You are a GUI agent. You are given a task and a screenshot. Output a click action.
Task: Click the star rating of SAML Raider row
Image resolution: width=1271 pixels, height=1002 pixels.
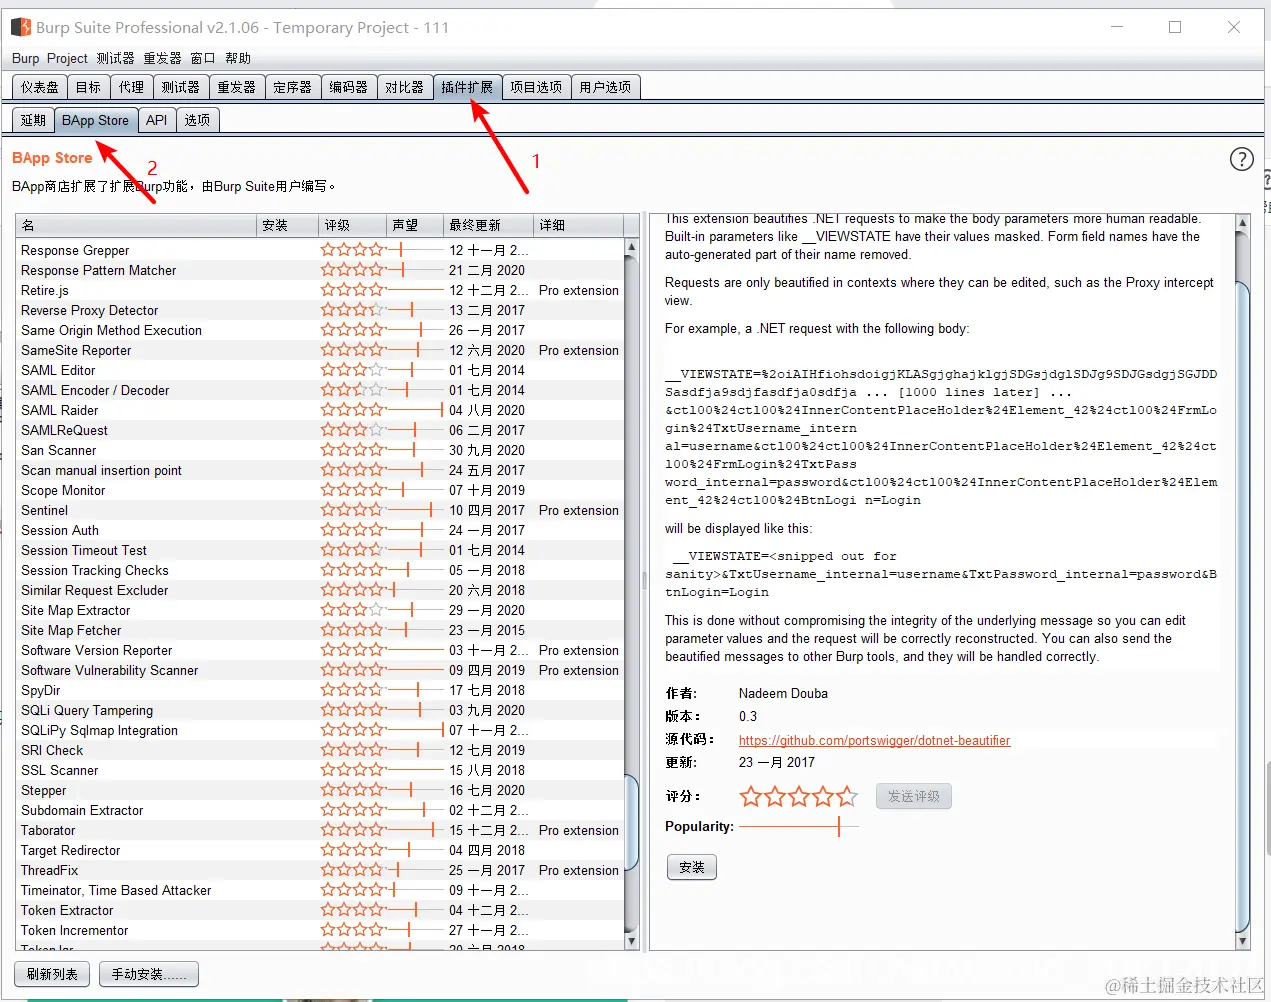coord(353,410)
